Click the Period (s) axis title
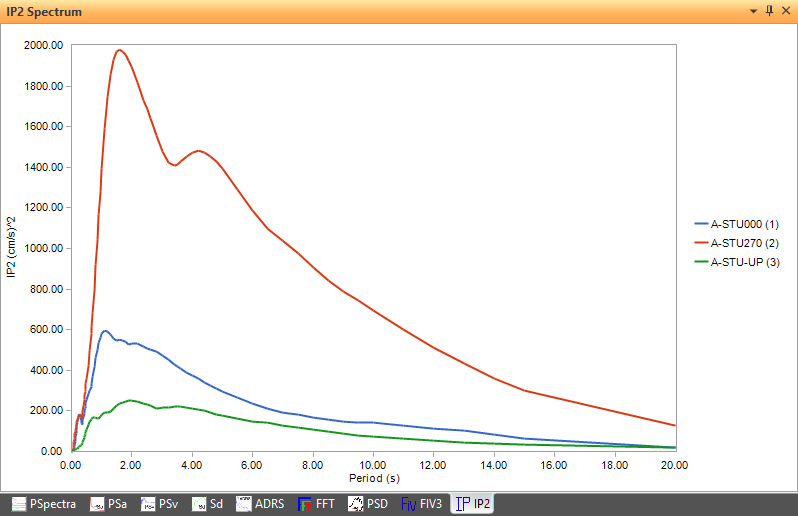Screen dimensions: 798x516 tap(372, 478)
